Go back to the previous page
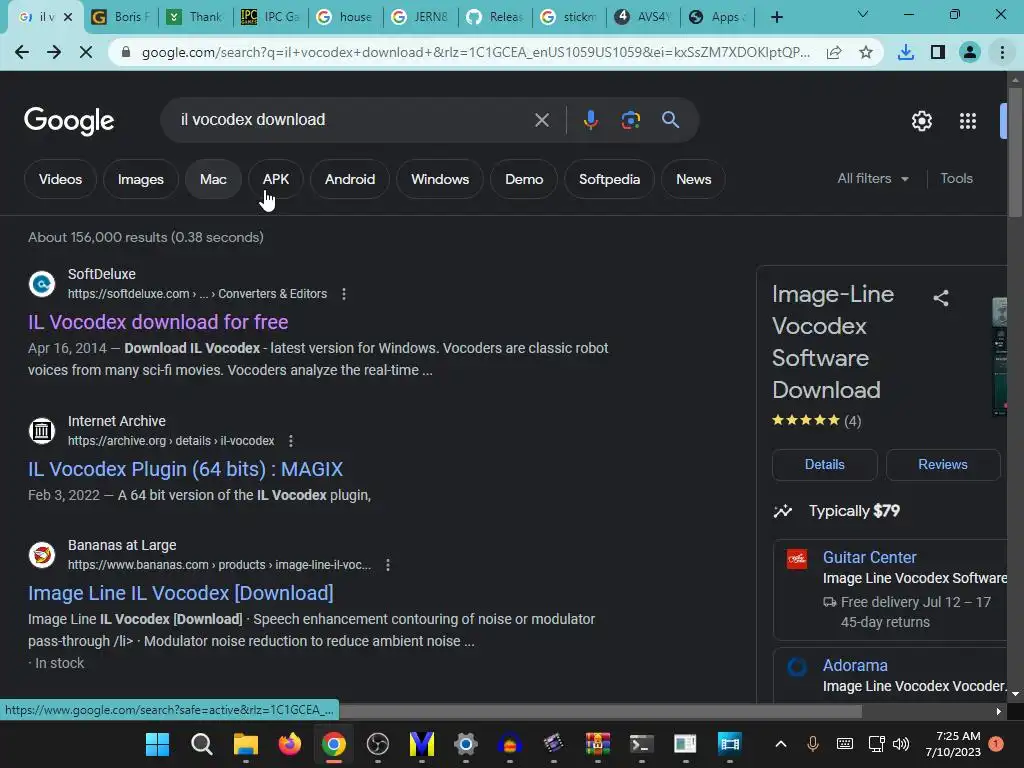The image size is (1024, 768). point(22,52)
